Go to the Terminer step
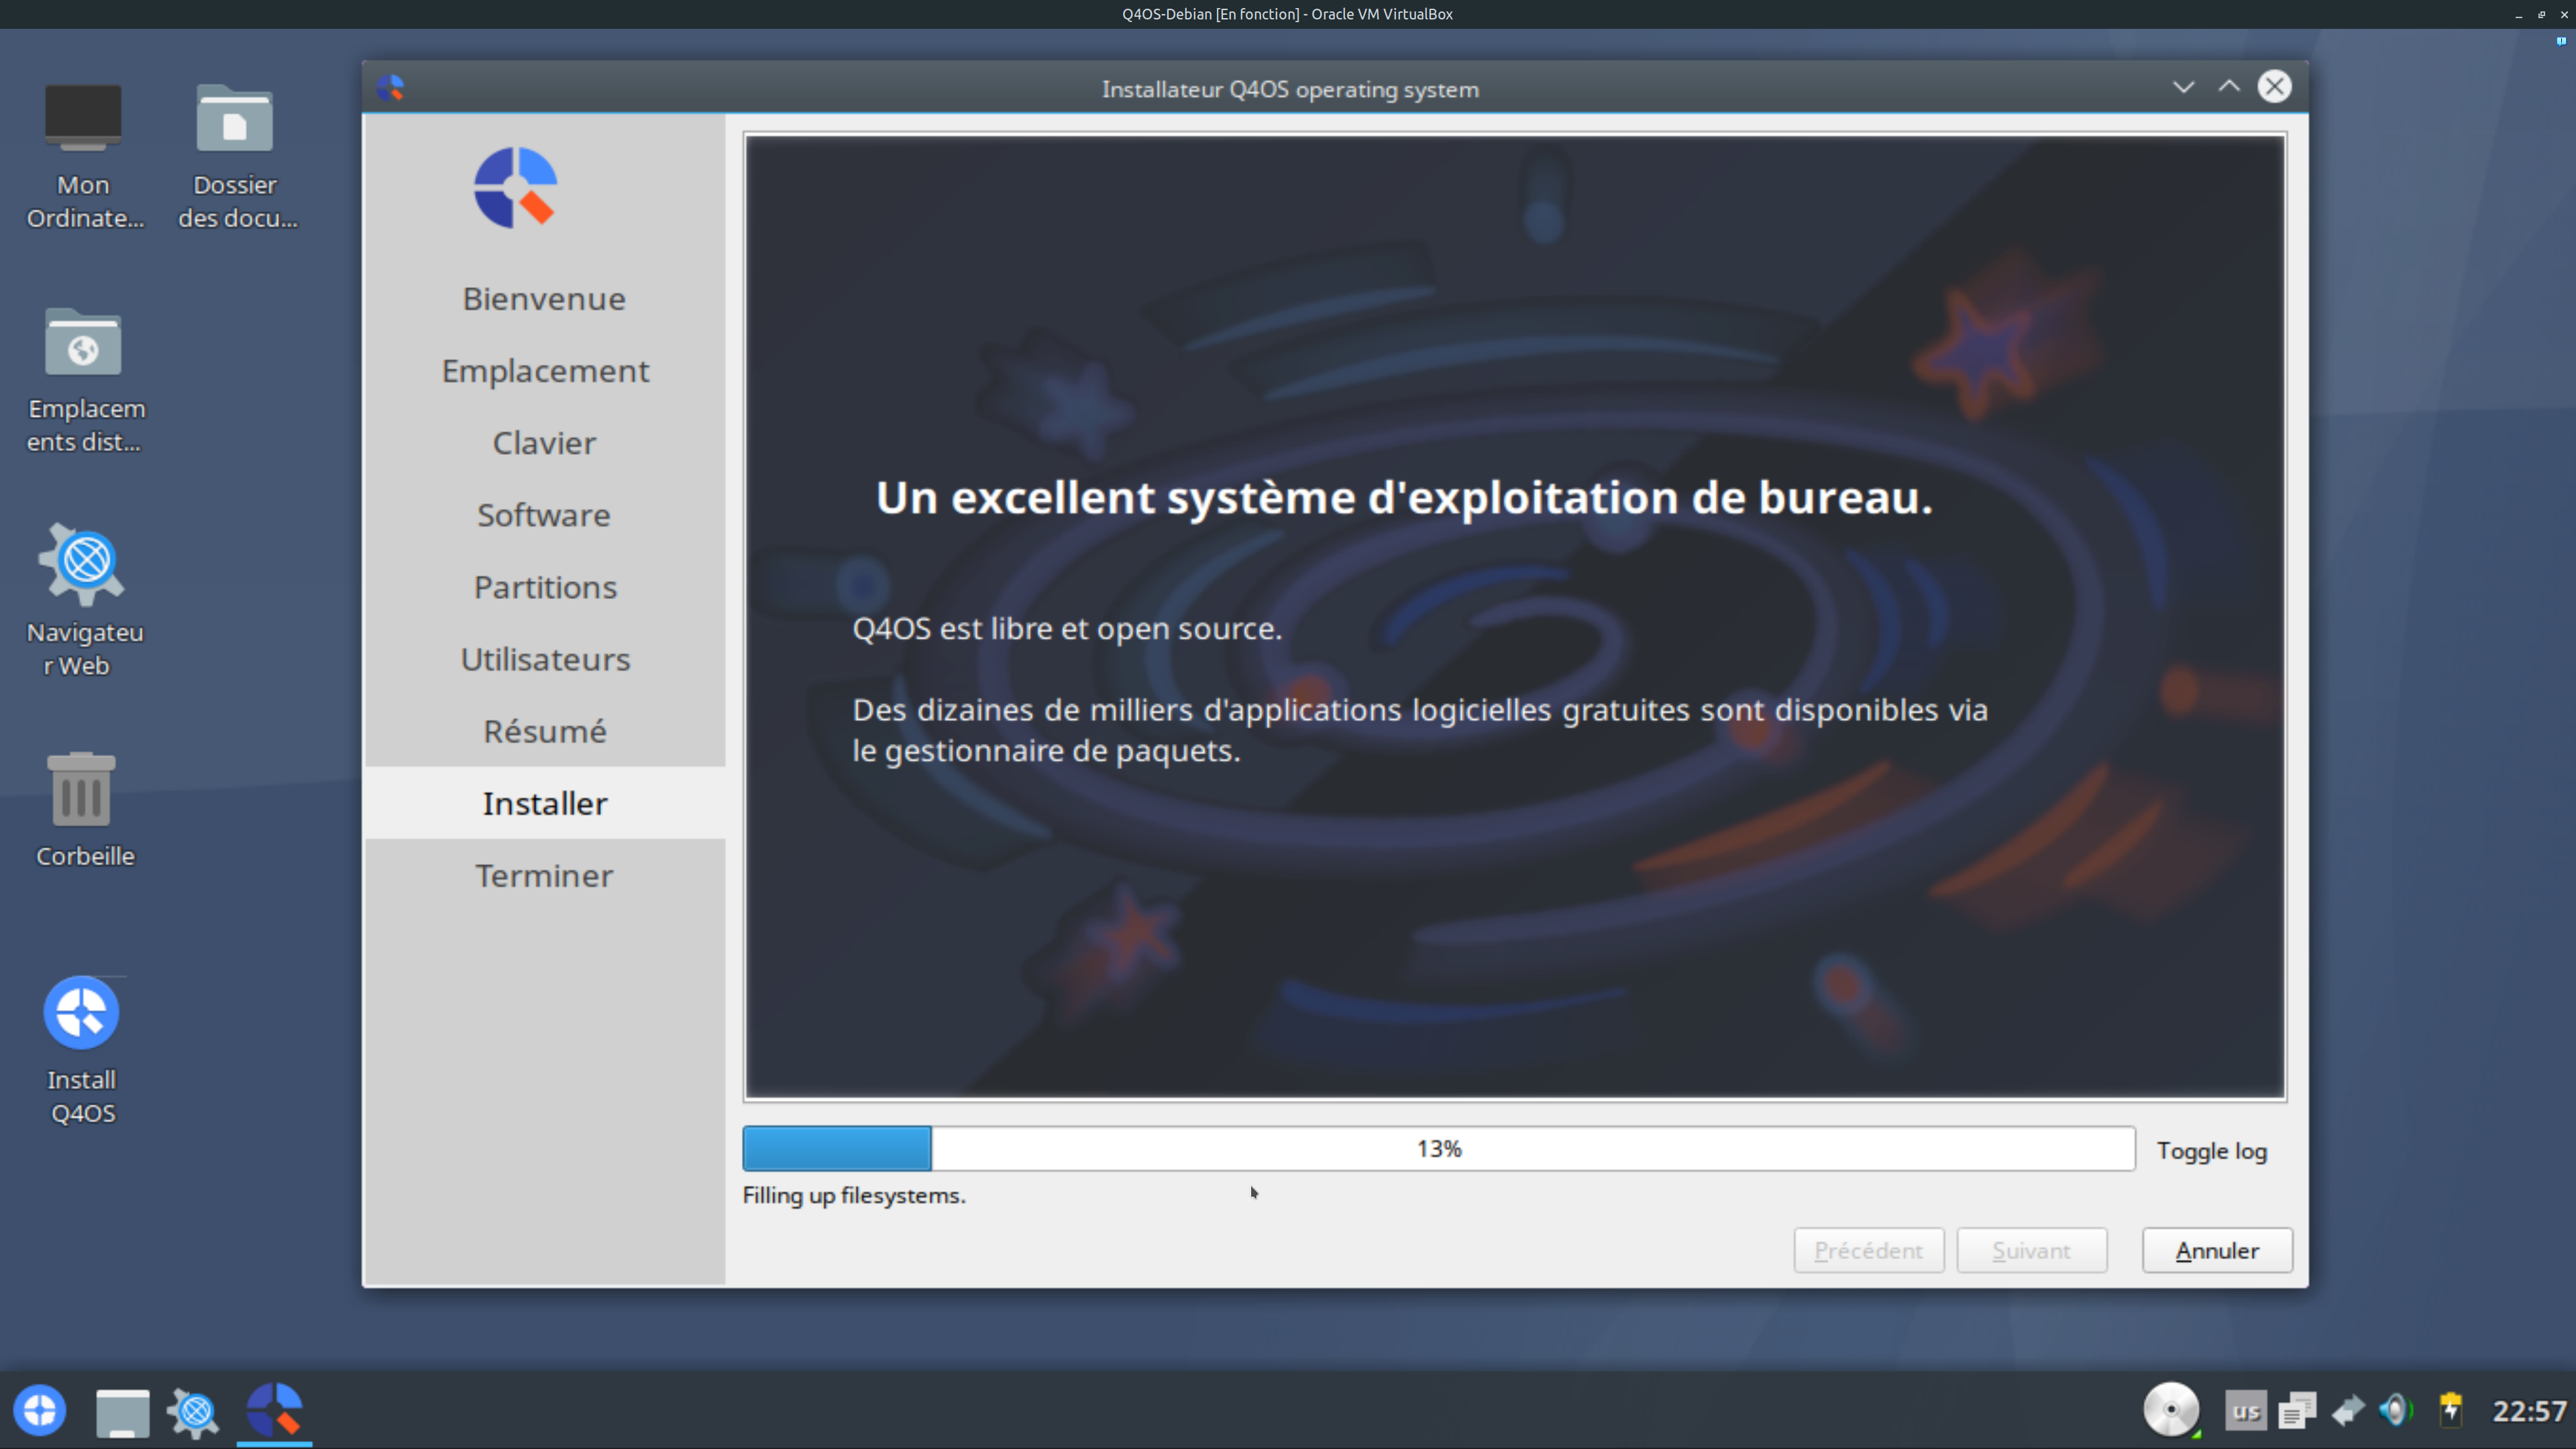Image resolution: width=2576 pixels, height=1449 pixels. pyautogui.click(x=544, y=875)
